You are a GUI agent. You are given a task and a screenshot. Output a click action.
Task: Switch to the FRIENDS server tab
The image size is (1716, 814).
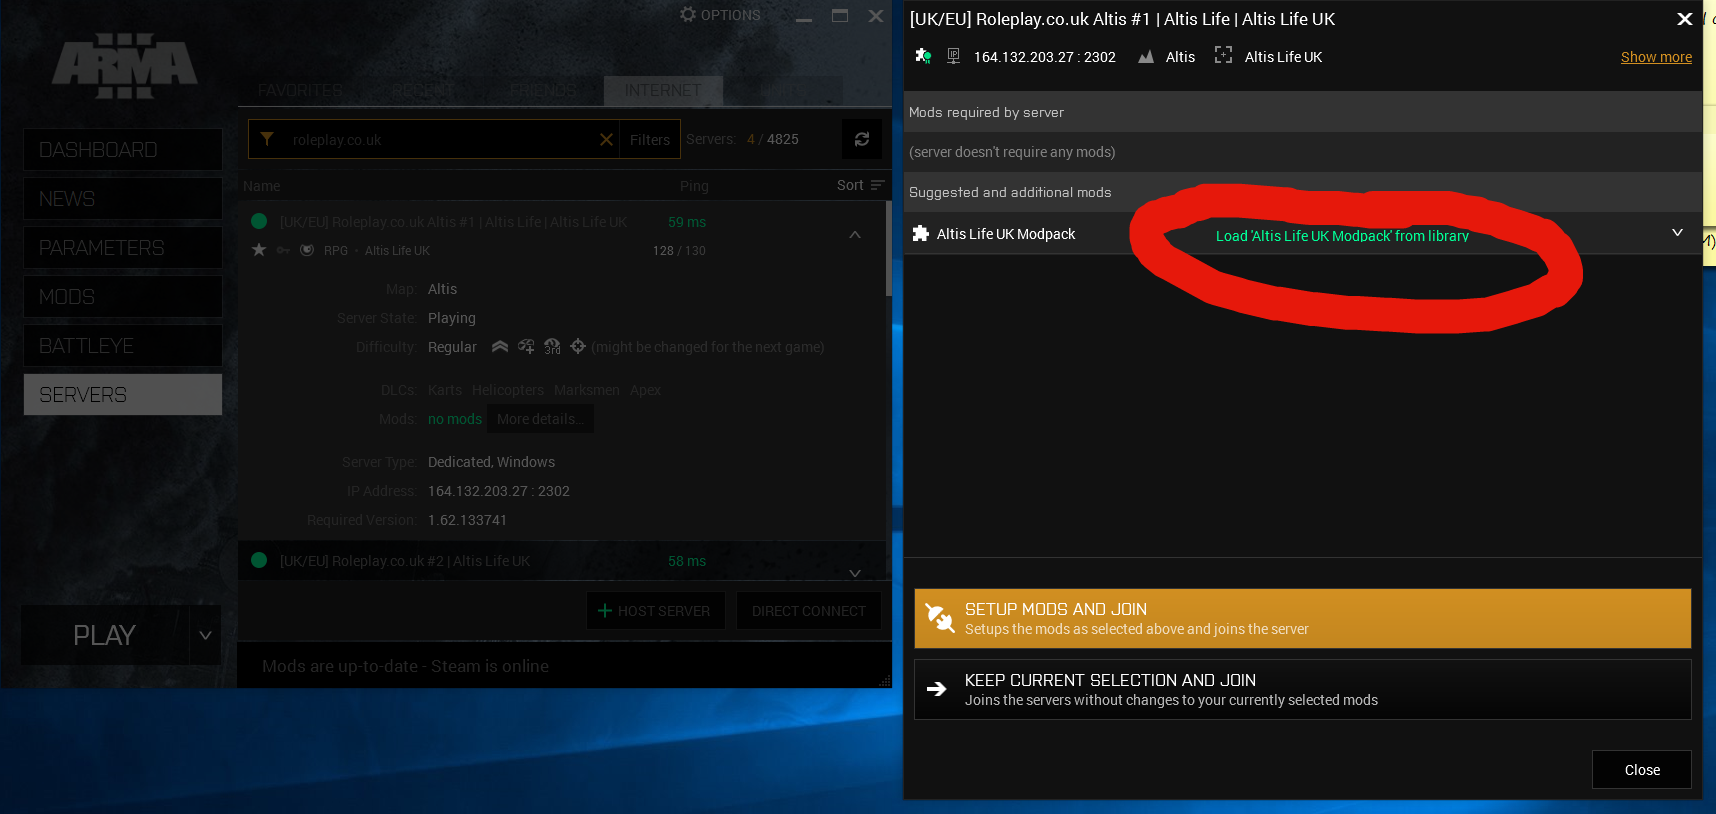pyautogui.click(x=542, y=91)
